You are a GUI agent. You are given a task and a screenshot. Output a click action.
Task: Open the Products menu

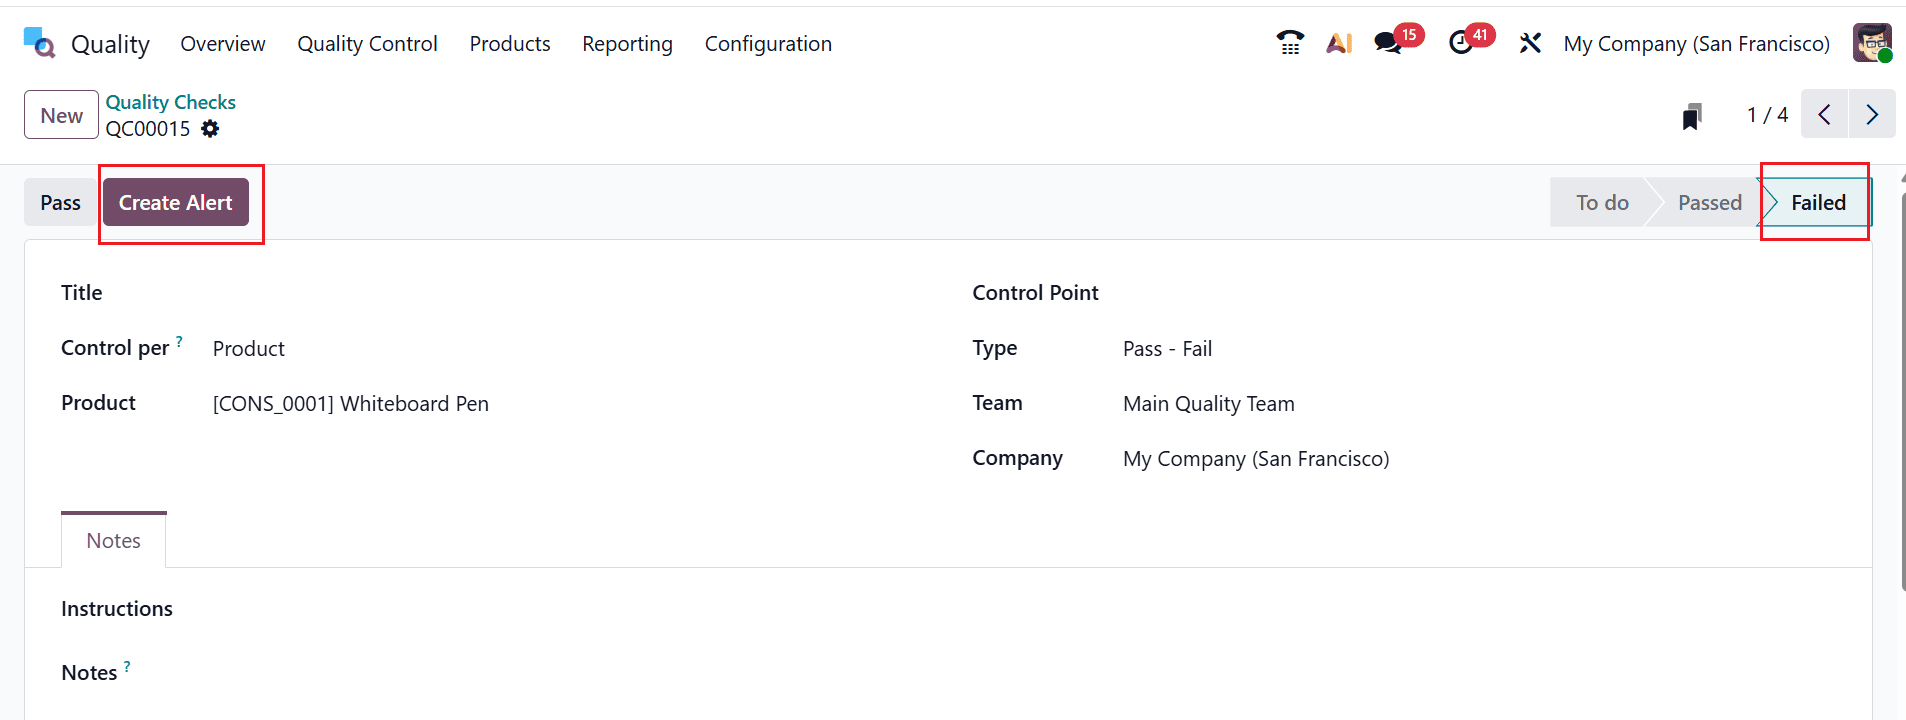pos(510,44)
